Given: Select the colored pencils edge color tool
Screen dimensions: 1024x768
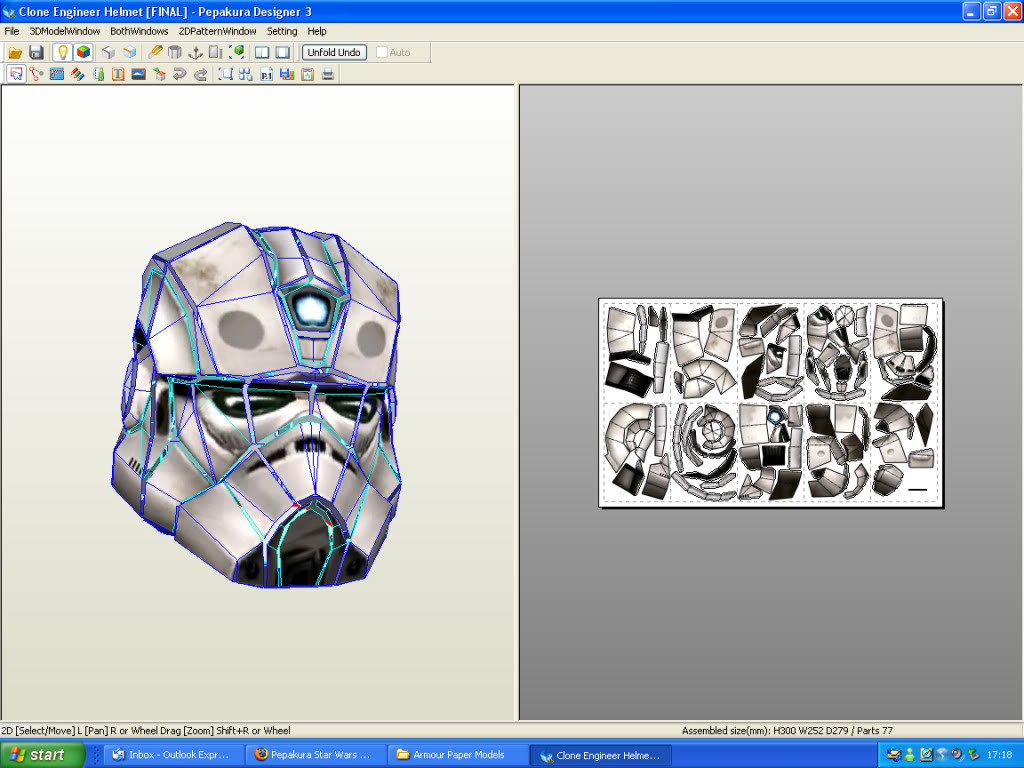Looking at the screenshot, I should click(x=78, y=74).
